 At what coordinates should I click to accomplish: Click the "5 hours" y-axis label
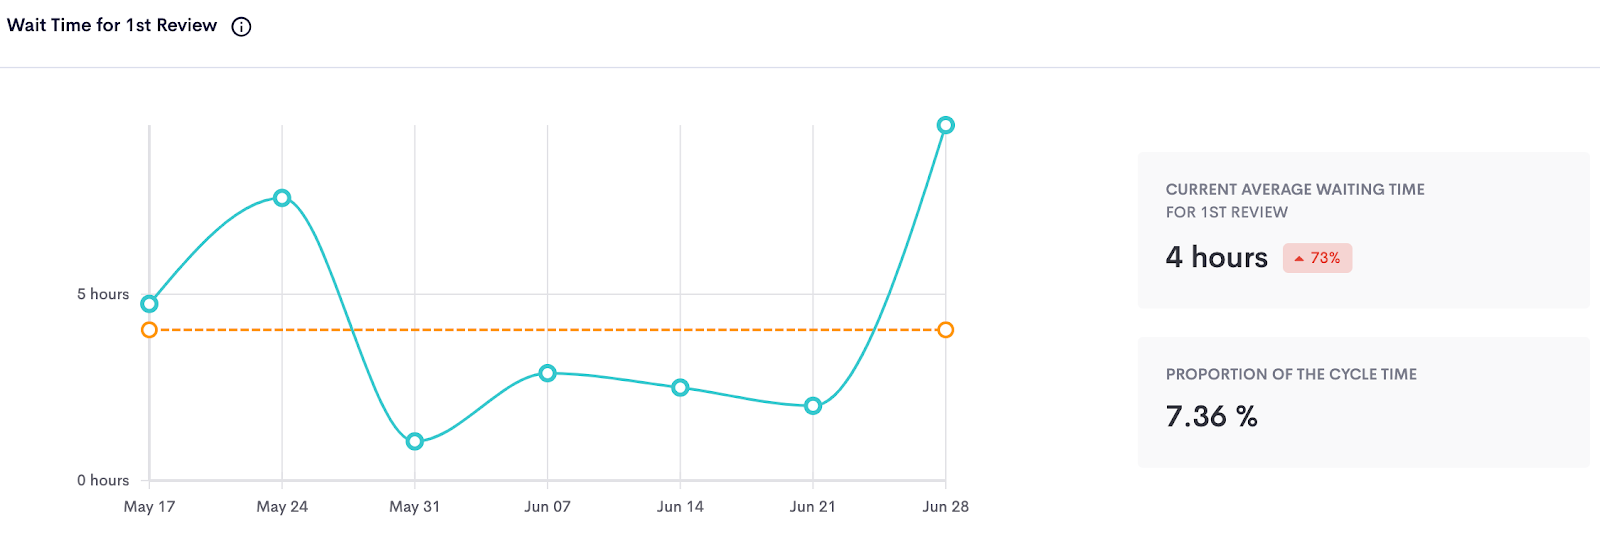(103, 294)
